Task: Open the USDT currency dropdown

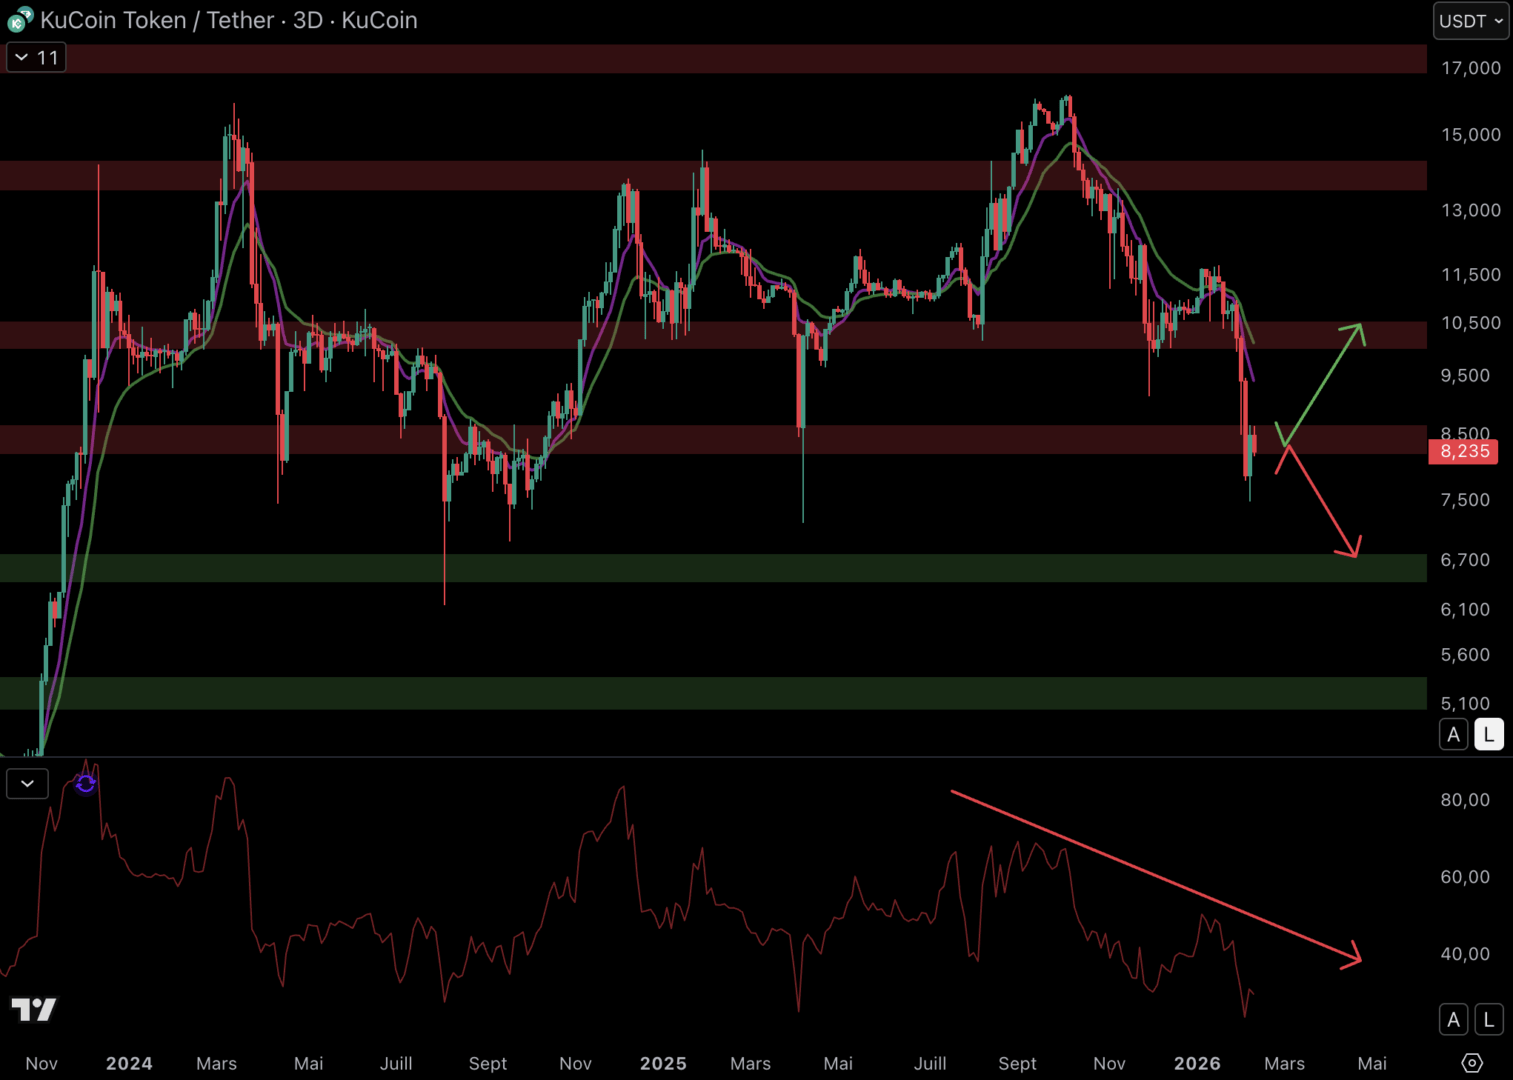Action: tap(1470, 21)
